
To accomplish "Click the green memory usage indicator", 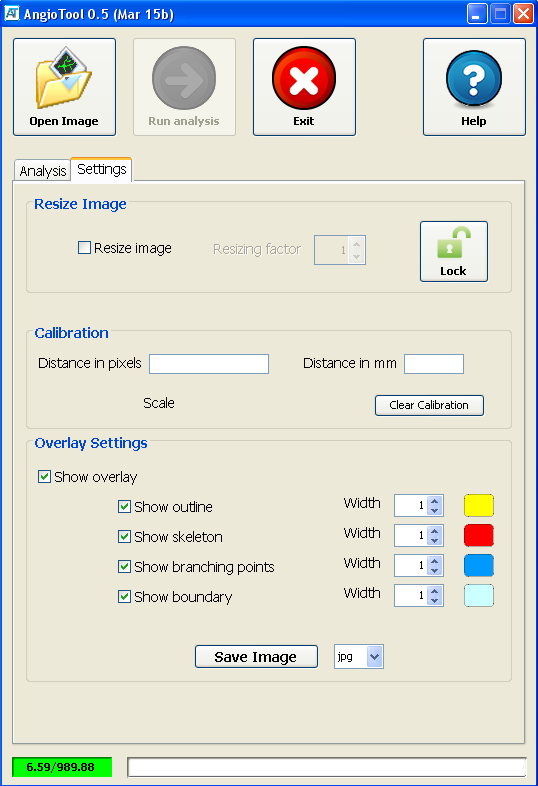I will tap(62, 767).
